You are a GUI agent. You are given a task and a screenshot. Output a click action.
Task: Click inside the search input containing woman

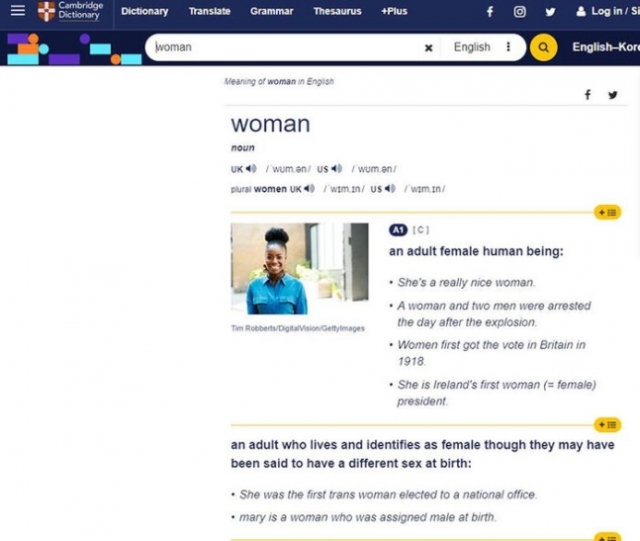pyautogui.click(x=286, y=47)
